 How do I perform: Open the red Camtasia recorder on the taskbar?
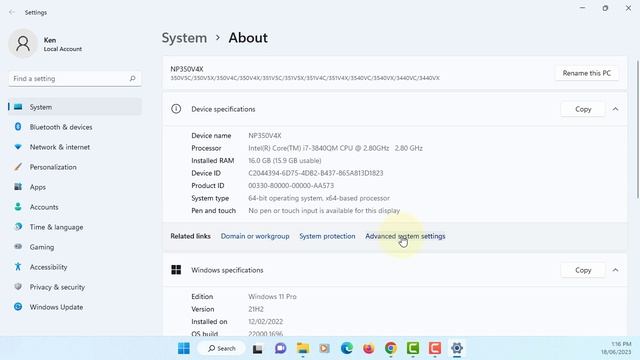click(435, 348)
